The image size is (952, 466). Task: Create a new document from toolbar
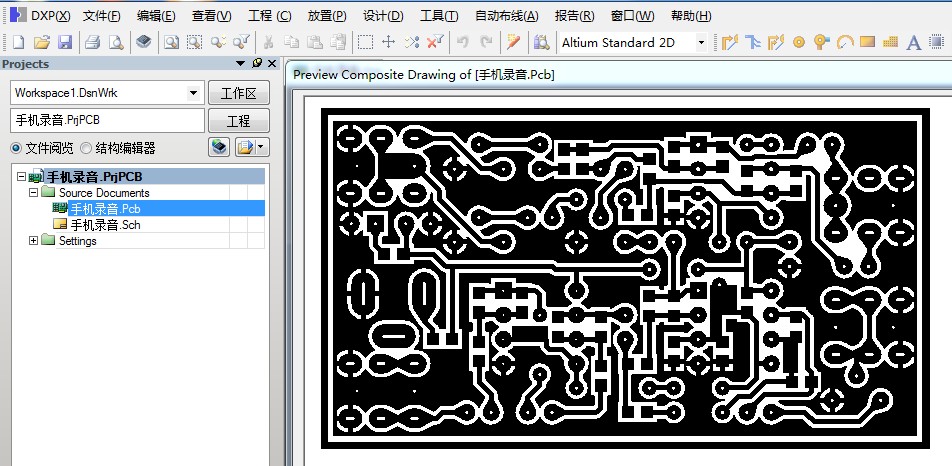click(18, 42)
